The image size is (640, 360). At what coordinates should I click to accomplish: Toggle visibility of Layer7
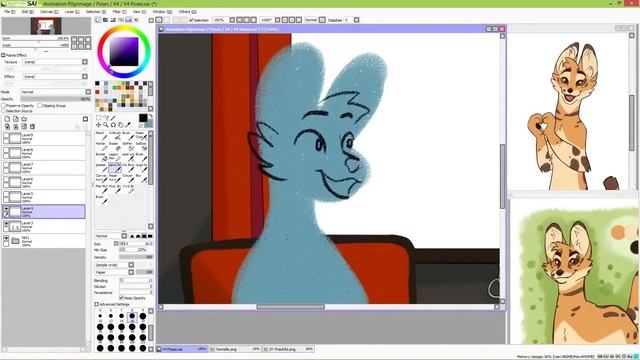click(6, 166)
